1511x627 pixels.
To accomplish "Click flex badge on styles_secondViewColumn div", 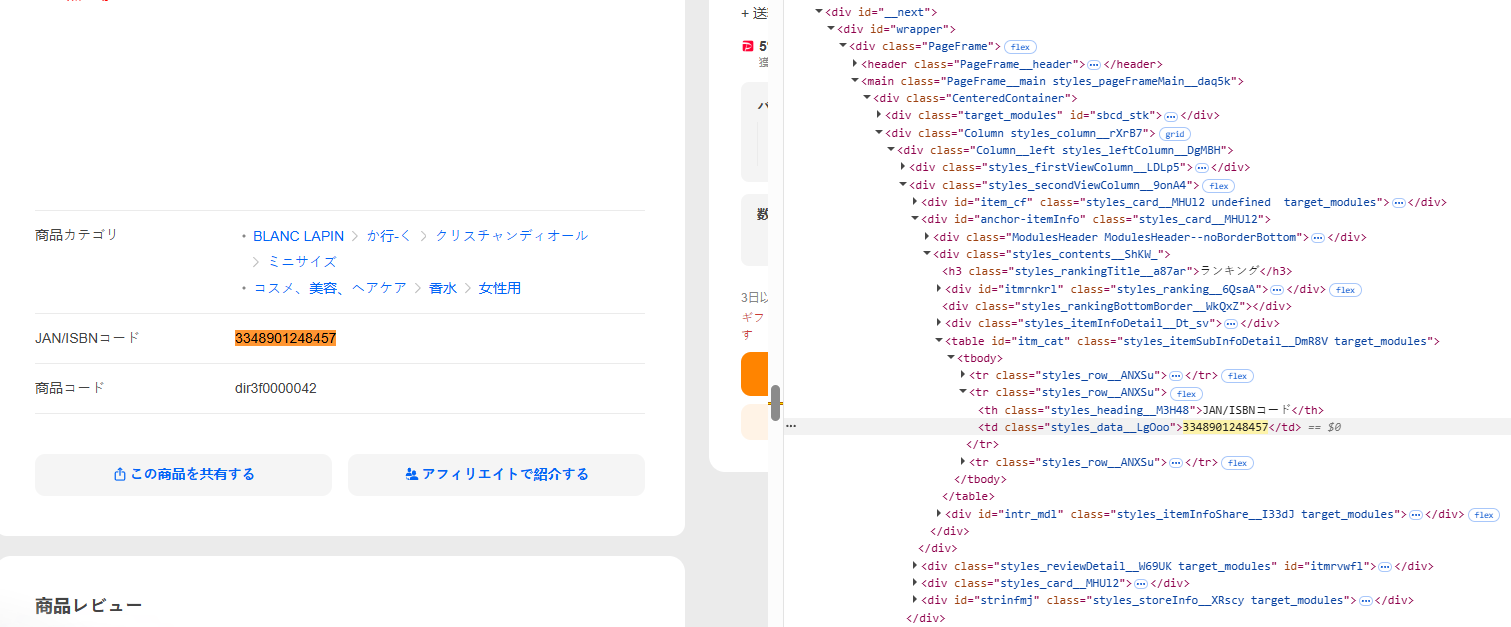I will click(1217, 186).
